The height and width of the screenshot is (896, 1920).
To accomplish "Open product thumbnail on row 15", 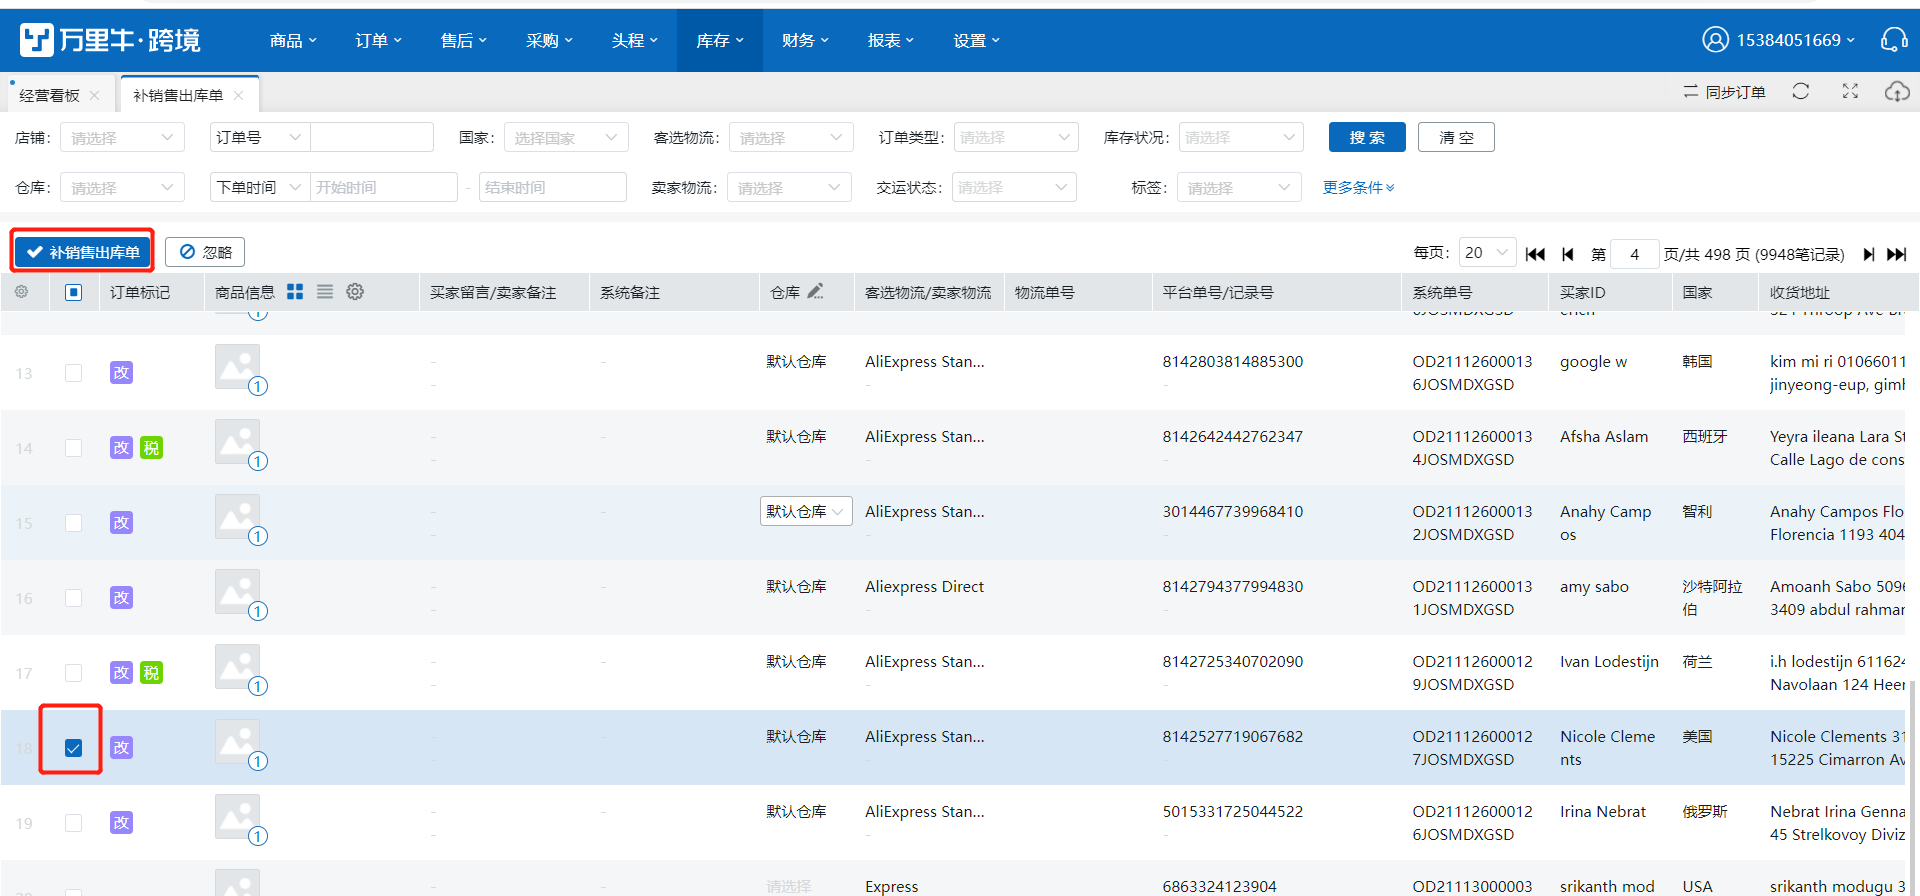I will 237,516.
